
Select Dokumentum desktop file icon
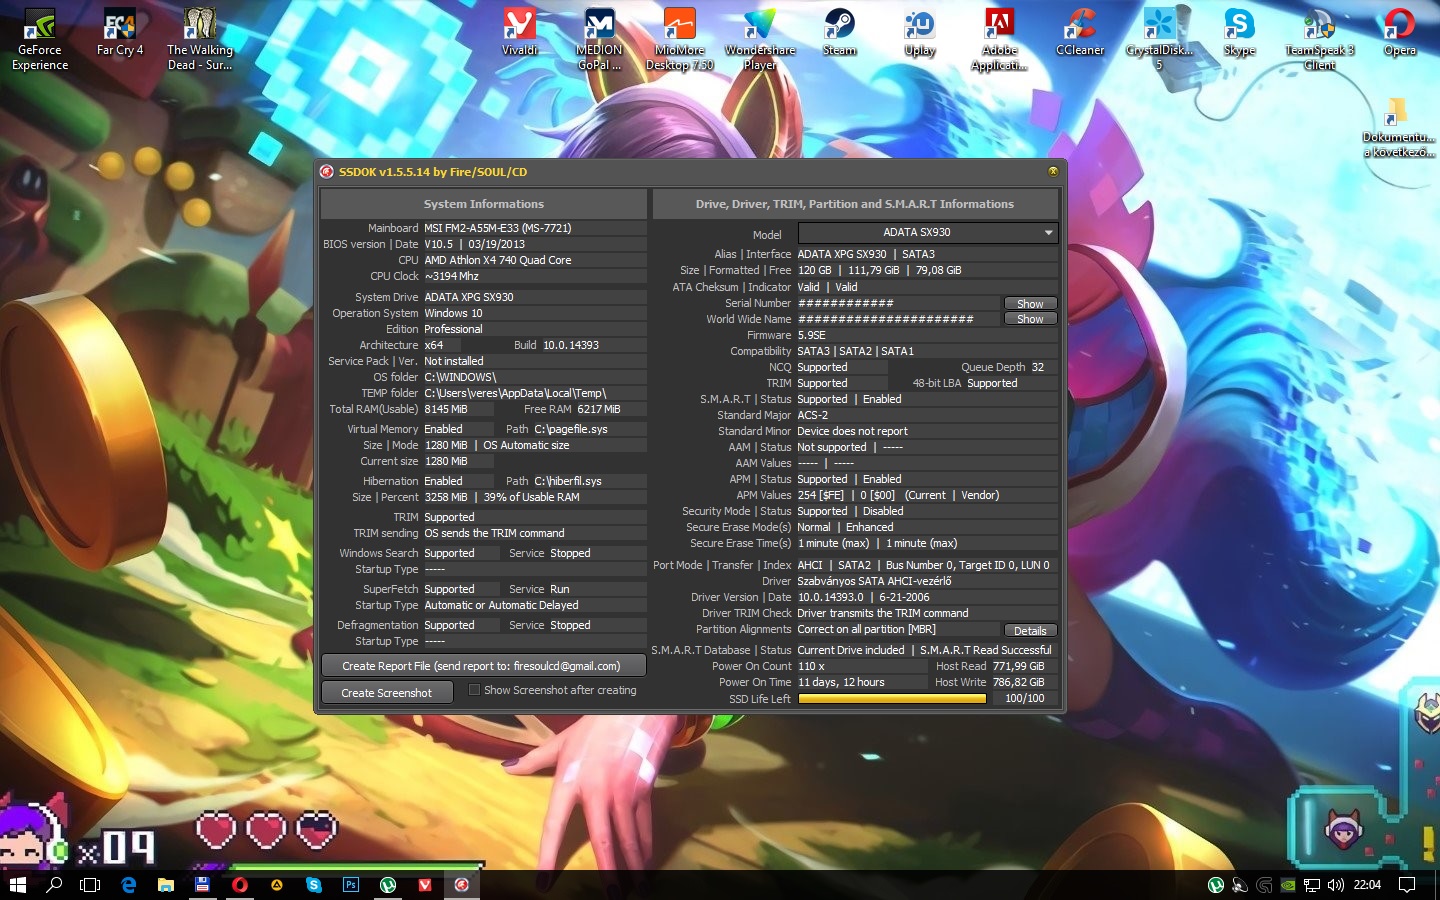pyautogui.click(x=1399, y=128)
